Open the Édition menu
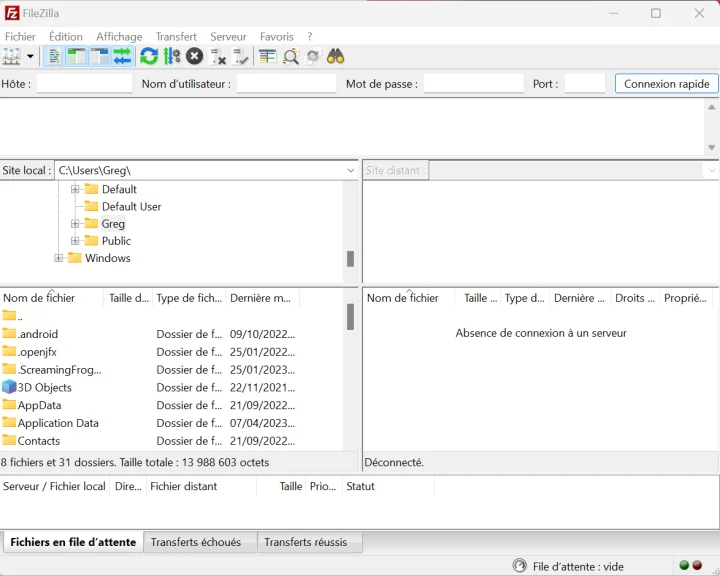 pos(66,37)
